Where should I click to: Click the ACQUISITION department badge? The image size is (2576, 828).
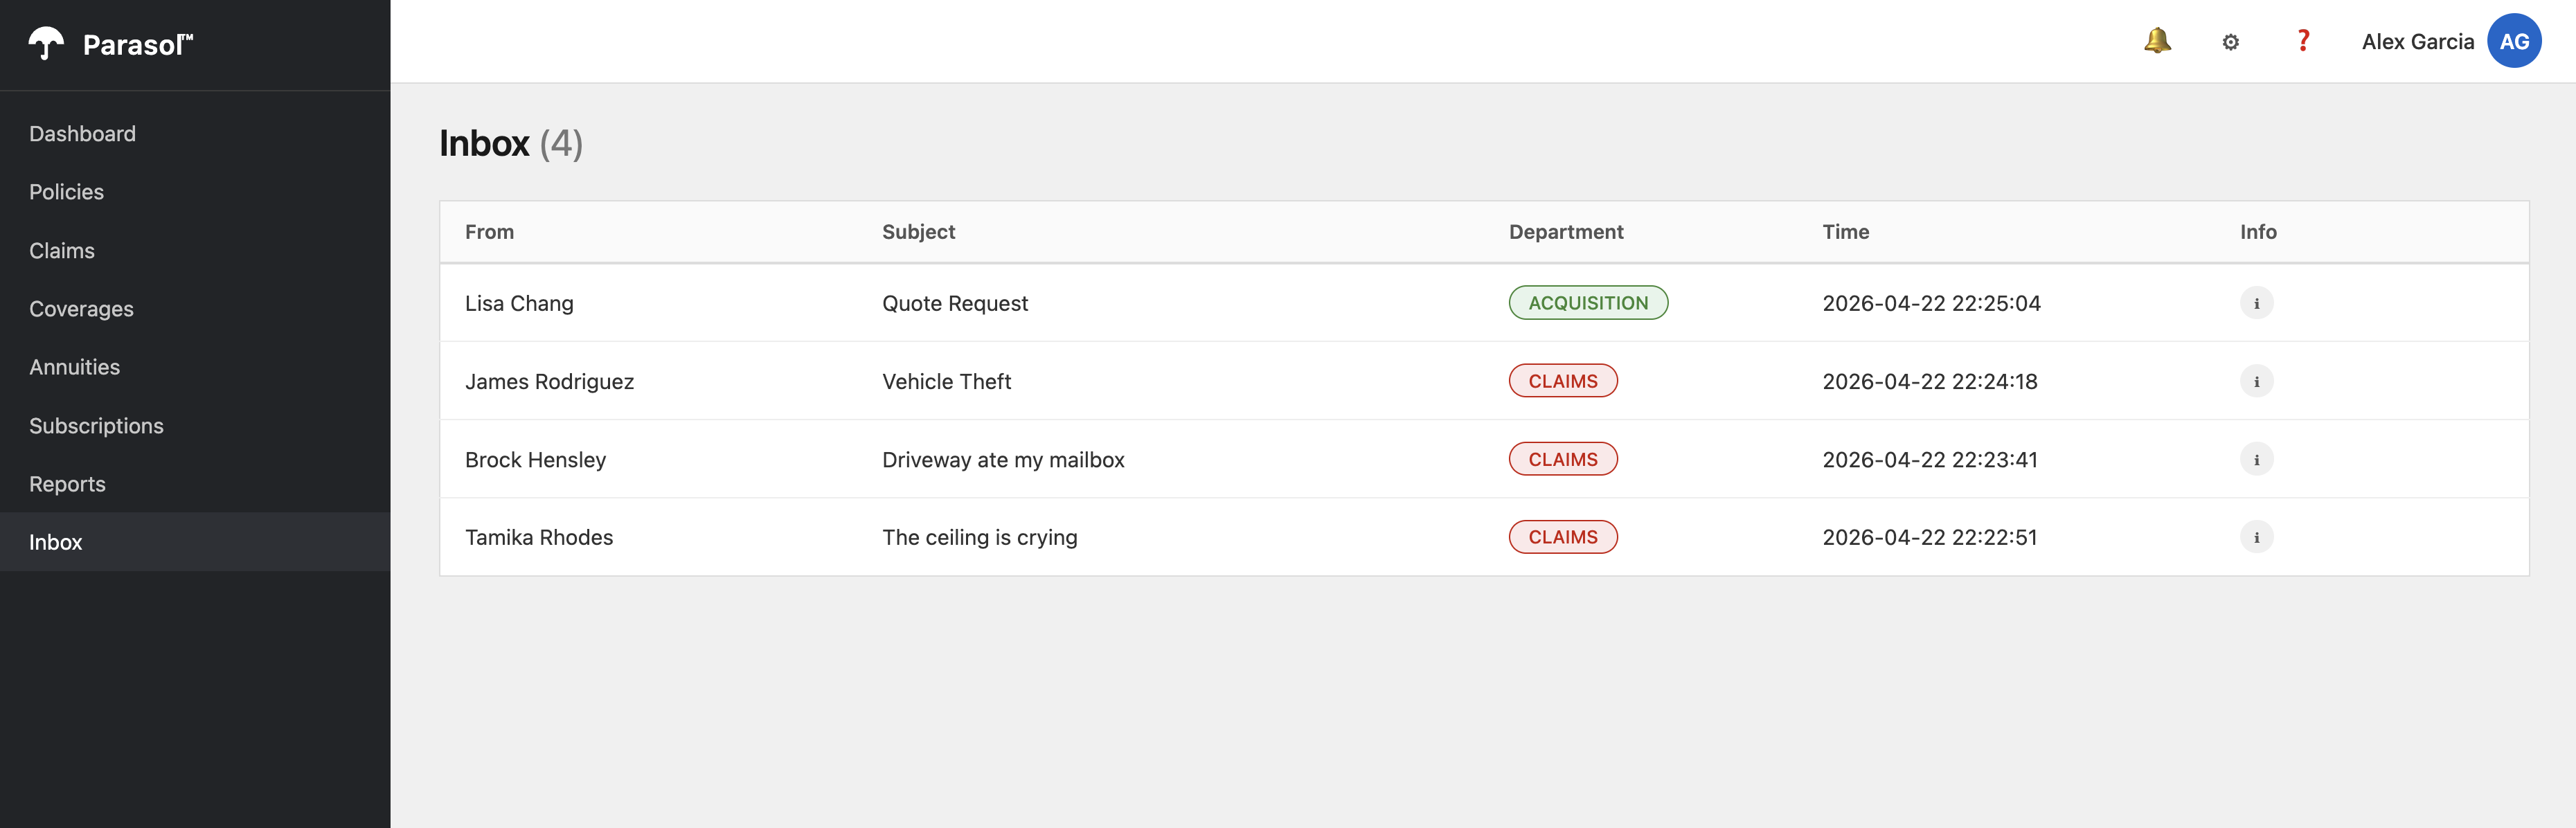[1587, 303]
